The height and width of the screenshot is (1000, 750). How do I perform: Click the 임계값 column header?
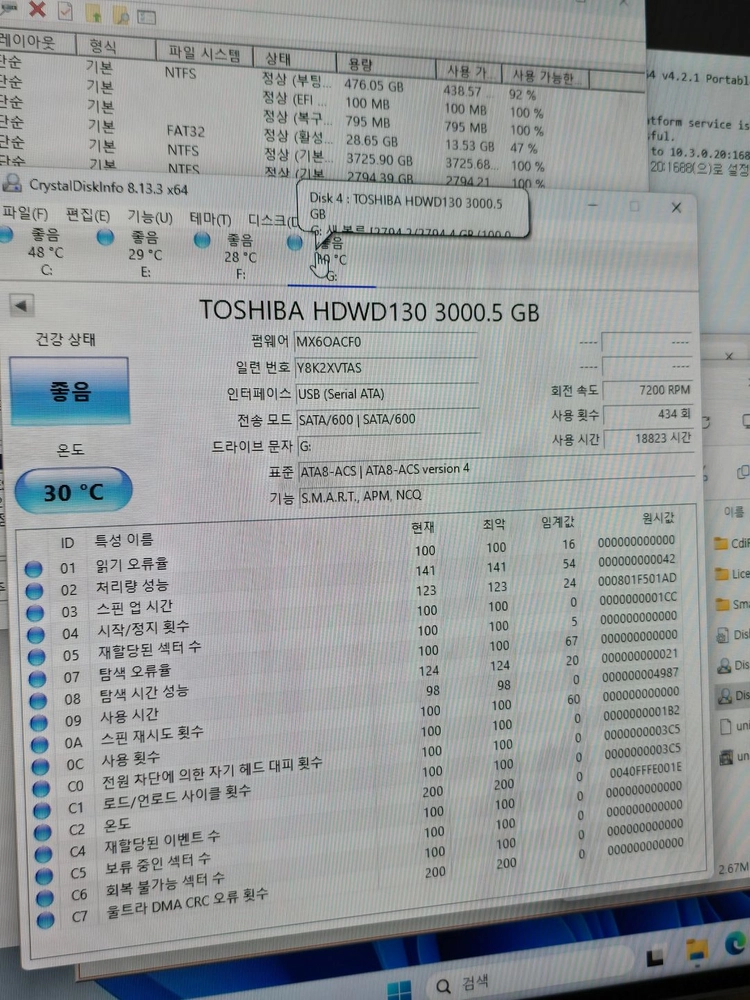point(558,522)
